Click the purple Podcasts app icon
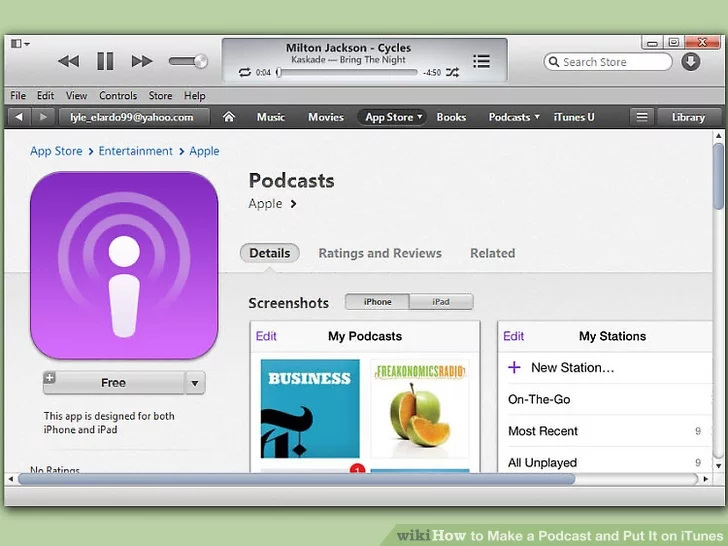Screen dimensions: 728x546 point(124,265)
